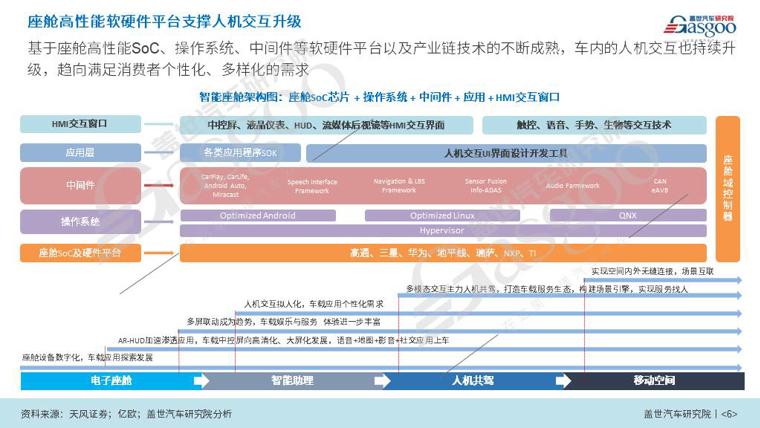Click the Optimized Linux box

pos(442,215)
